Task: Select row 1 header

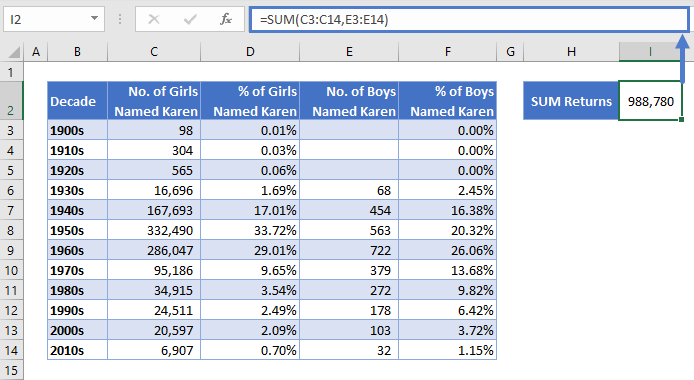Action: tap(11, 72)
